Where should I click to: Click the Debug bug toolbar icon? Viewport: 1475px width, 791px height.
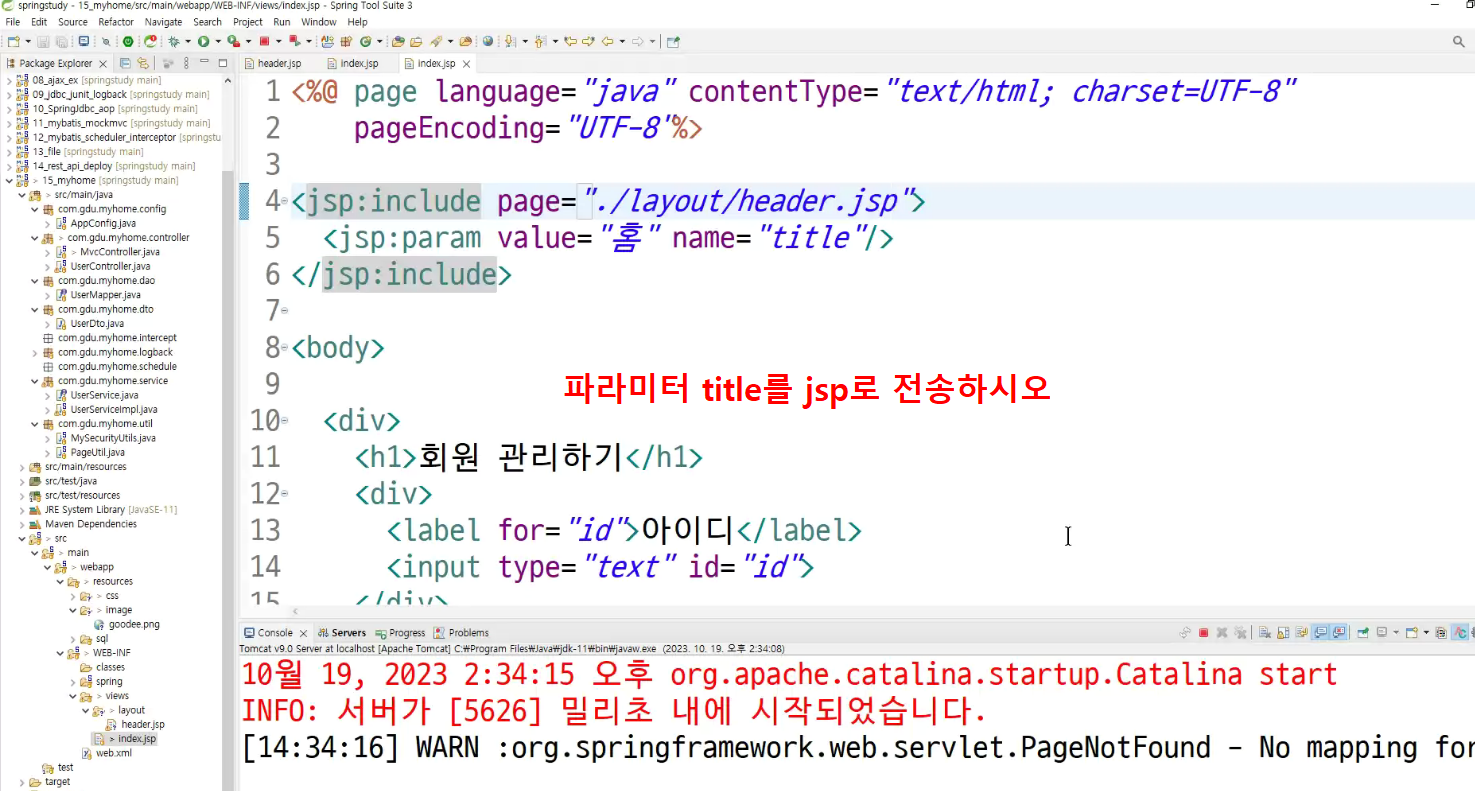174,41
